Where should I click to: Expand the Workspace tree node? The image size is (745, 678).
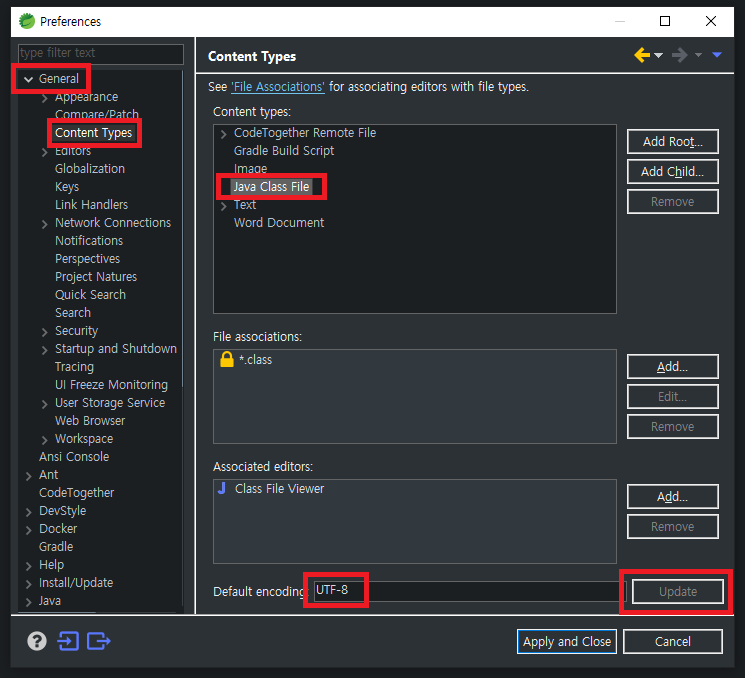45,440
